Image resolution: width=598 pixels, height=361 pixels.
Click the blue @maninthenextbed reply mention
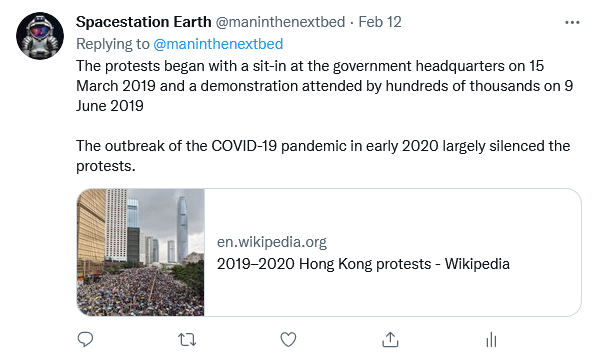(x=218, y=44)
